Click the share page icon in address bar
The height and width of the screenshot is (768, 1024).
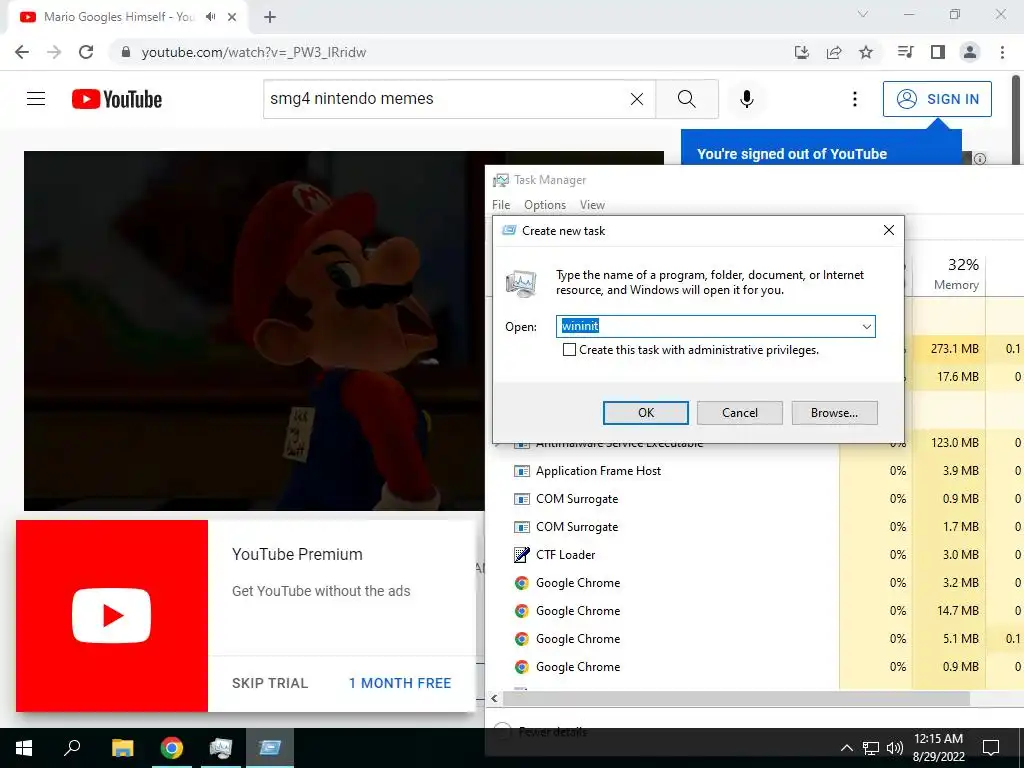click(x=834, y=52)
